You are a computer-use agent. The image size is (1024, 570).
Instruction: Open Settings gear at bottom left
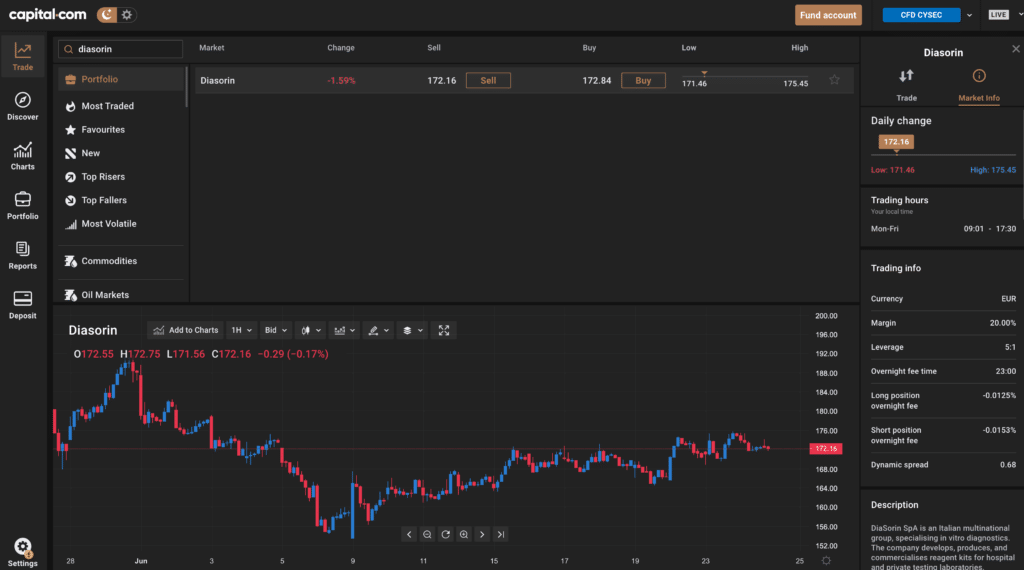coord(22,552)
